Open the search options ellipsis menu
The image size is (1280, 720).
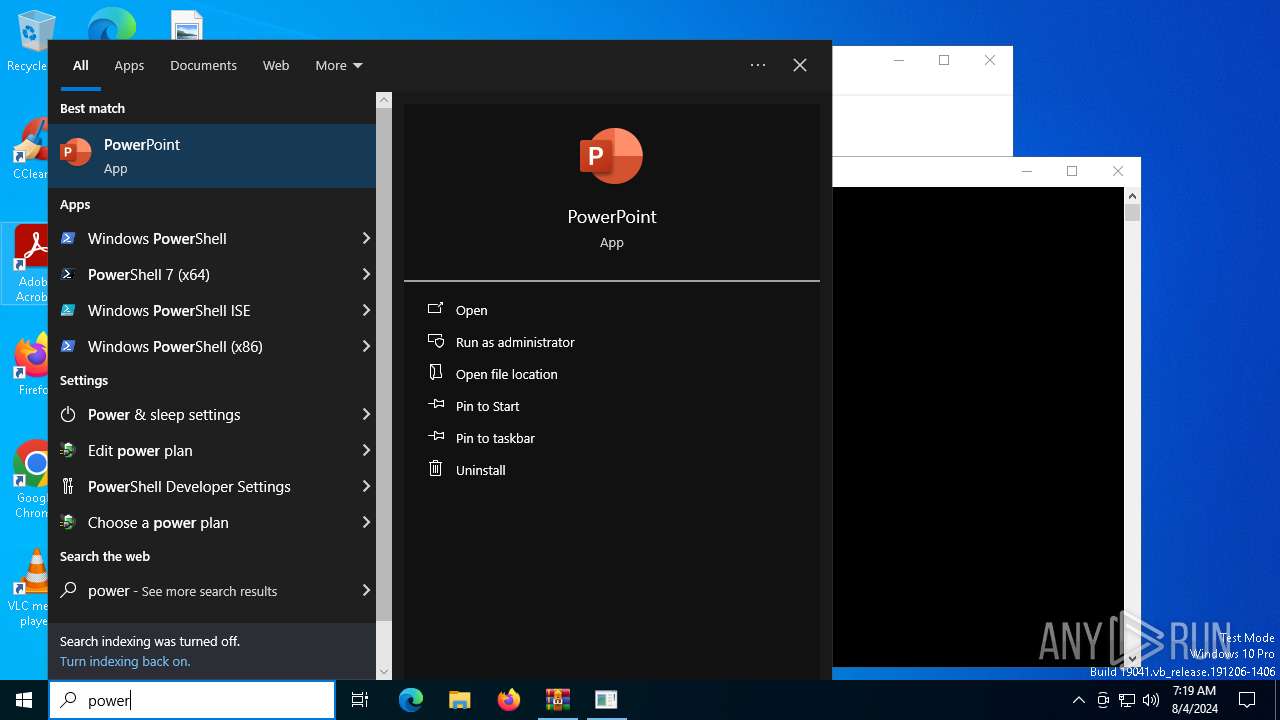coord(758,65)
